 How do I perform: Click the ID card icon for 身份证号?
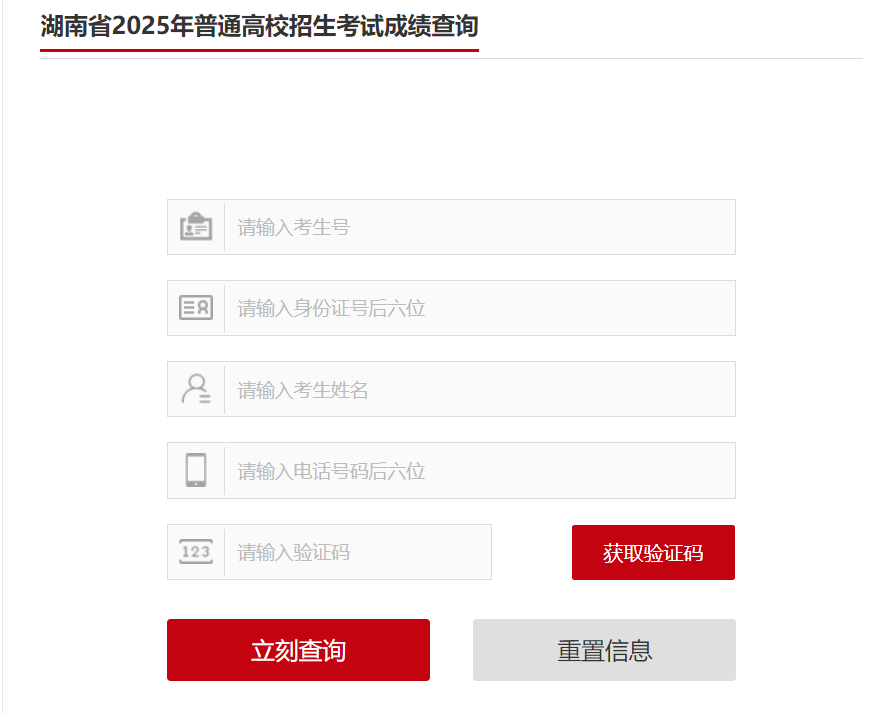[x=196, y=307]
